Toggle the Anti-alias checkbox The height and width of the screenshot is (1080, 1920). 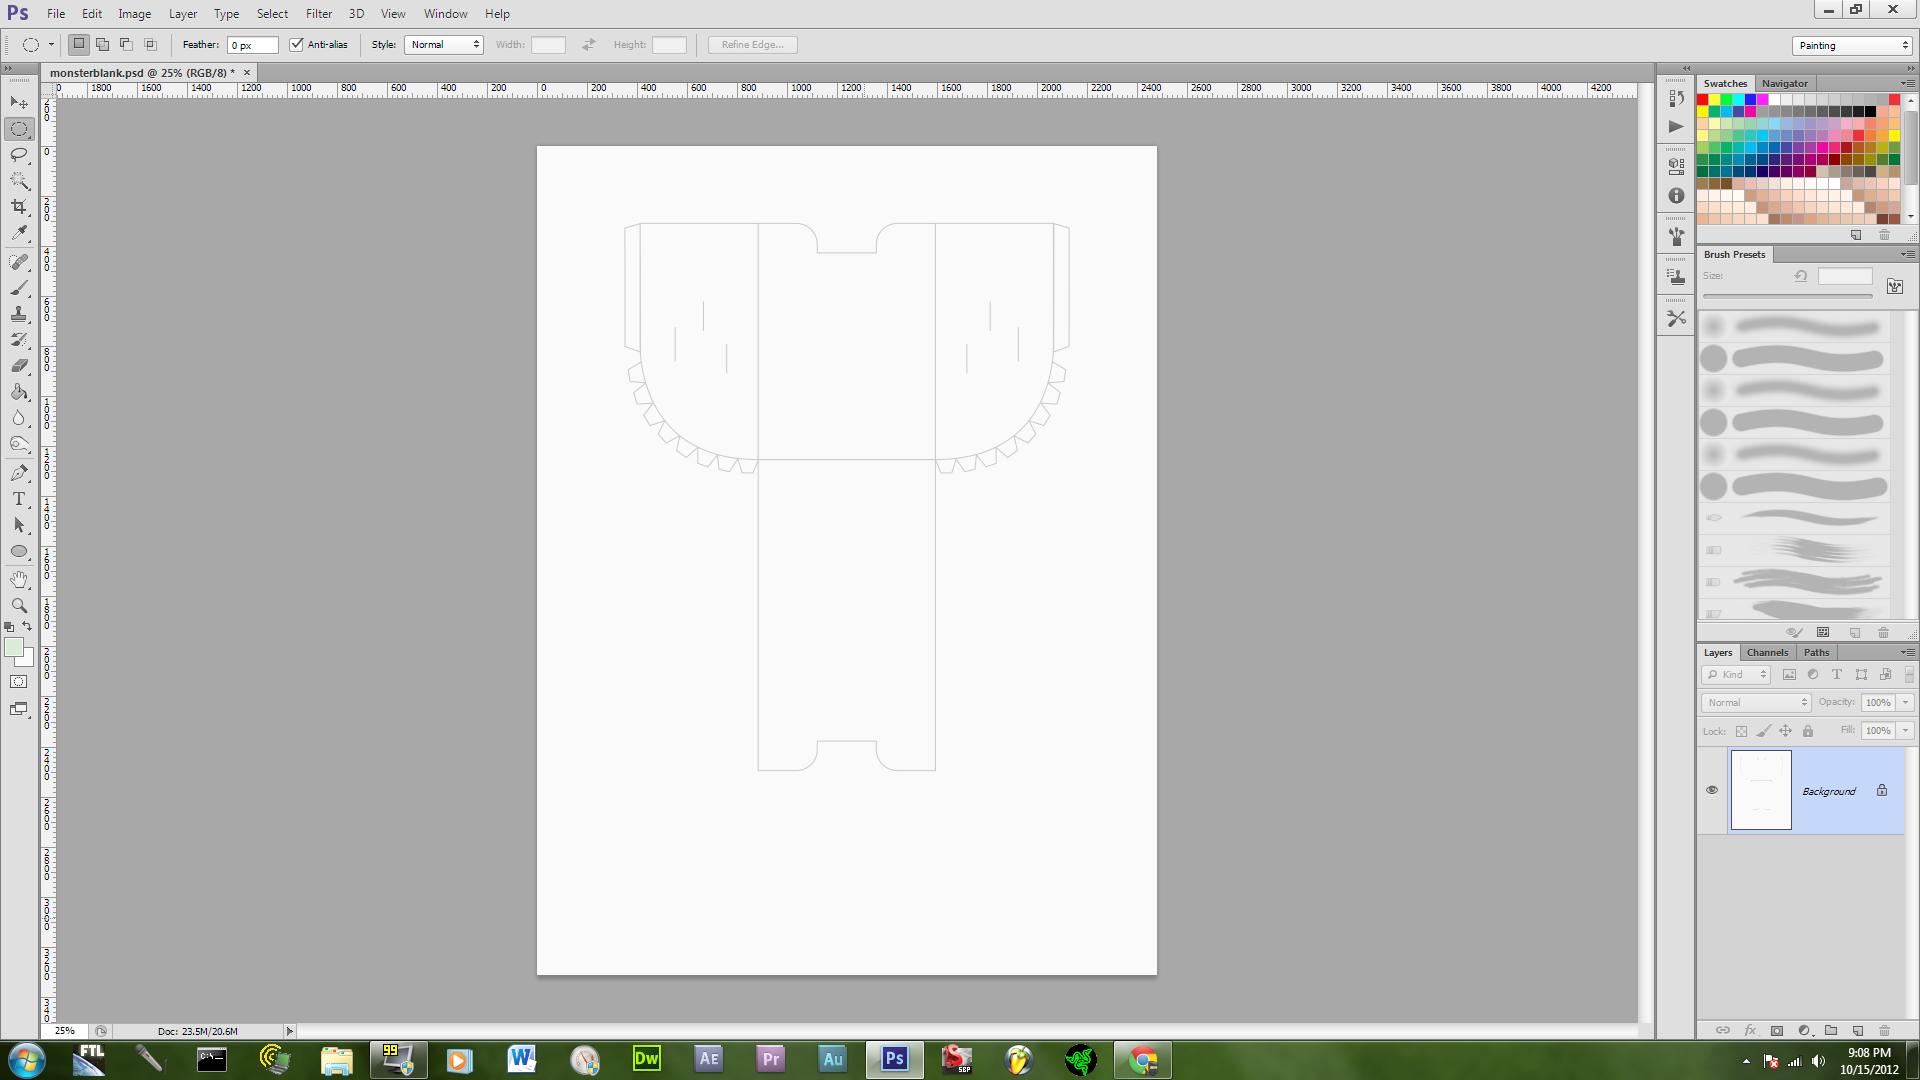(296, 45)
